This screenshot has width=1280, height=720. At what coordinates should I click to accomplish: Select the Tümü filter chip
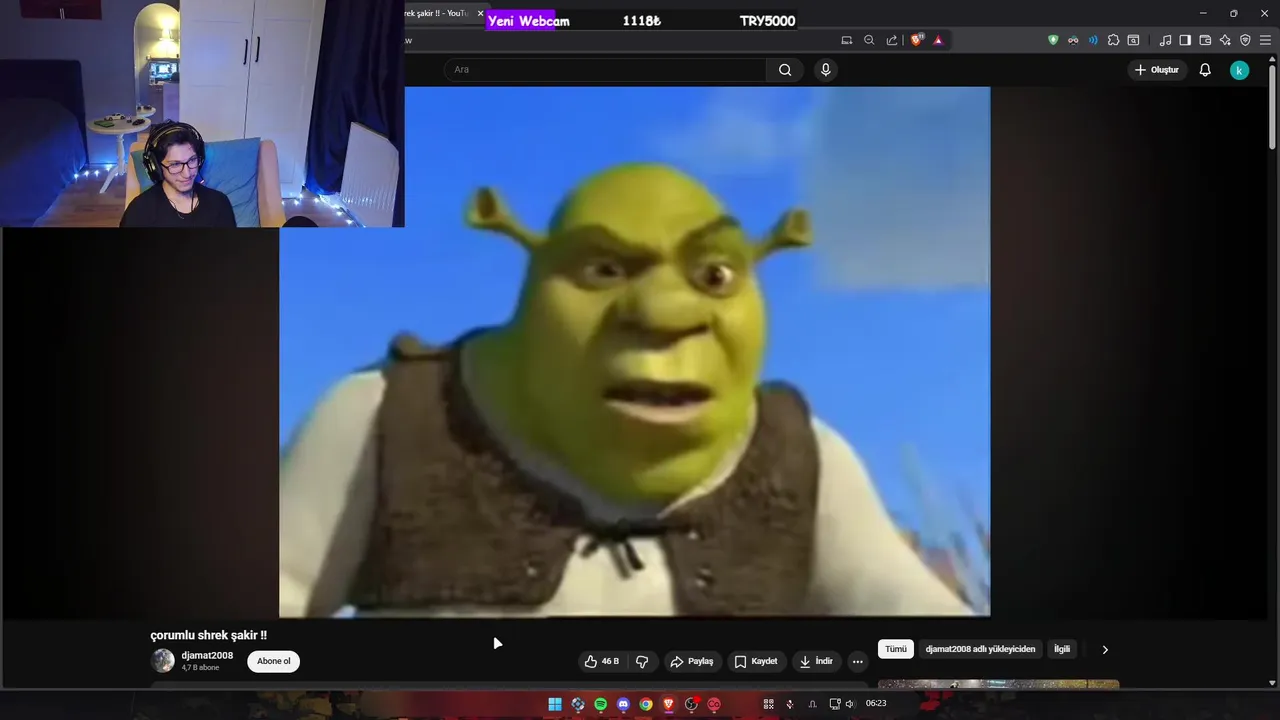click(896, 649)
